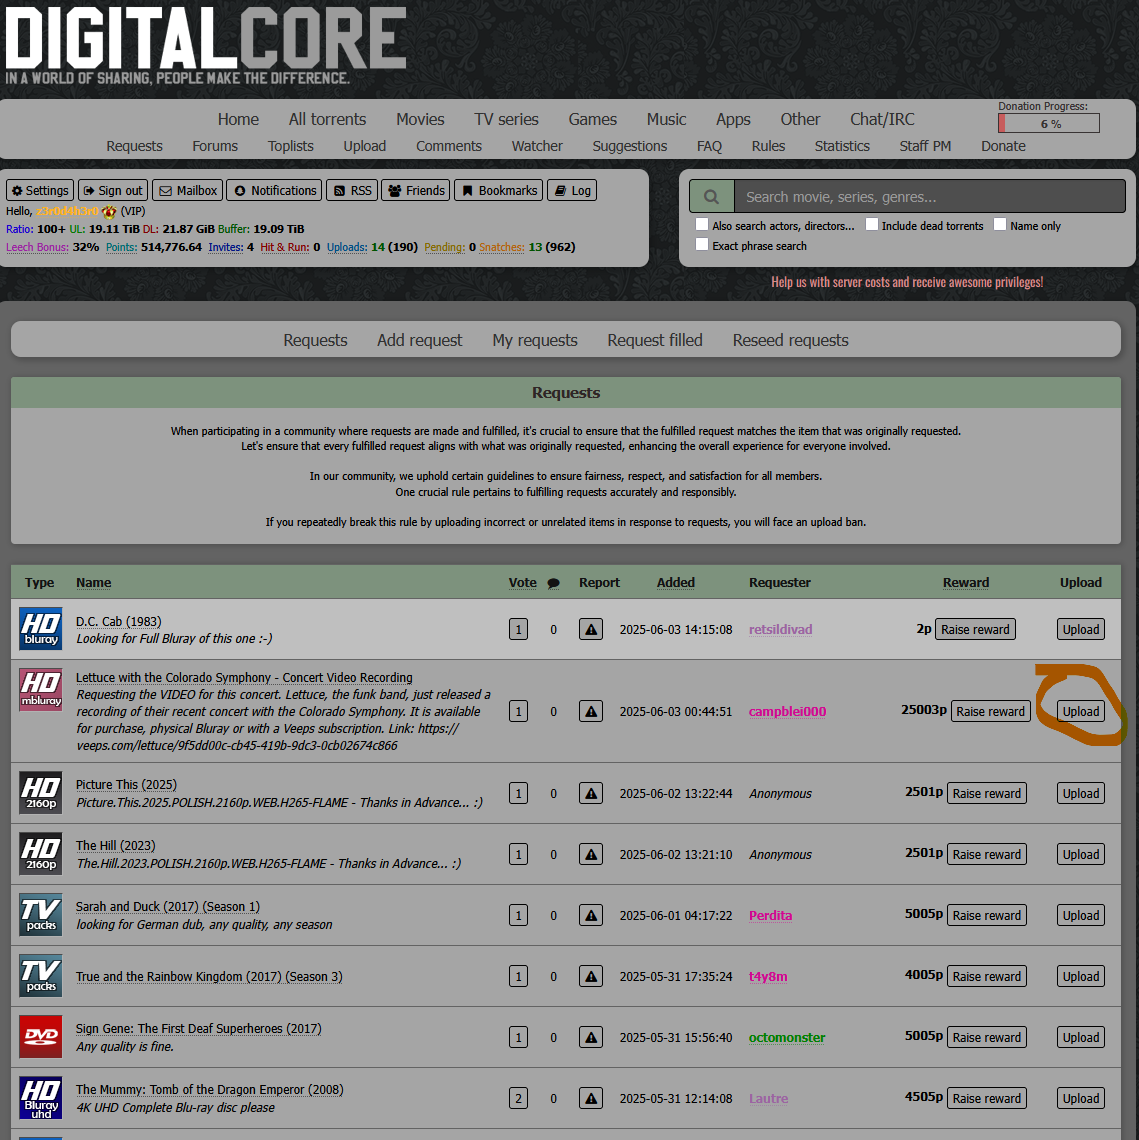Image resolution: width=1139 pixels, height=1140 pixels.
Task: Open Bookmarks from the user toolbar
Action: click(x=499, y=190)
